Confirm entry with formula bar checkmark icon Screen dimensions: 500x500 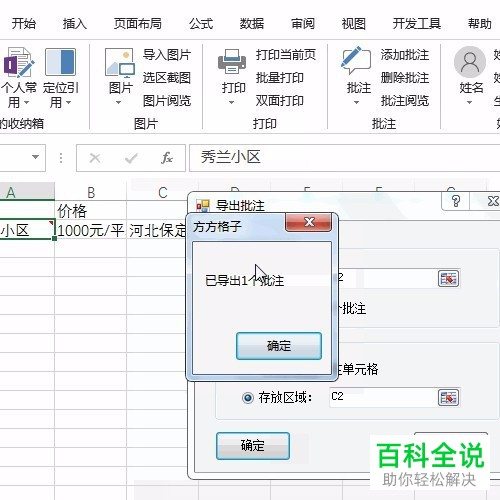coord(131,158)
